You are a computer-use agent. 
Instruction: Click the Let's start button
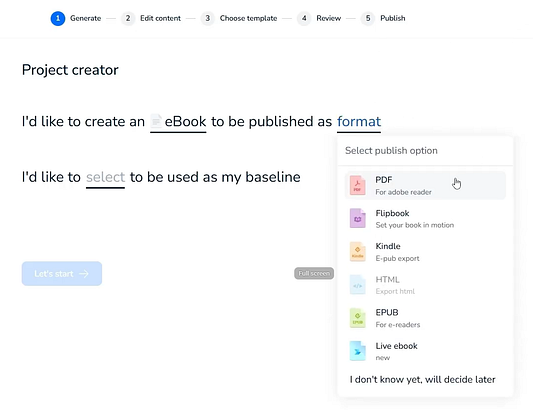[x=62, y=274]
